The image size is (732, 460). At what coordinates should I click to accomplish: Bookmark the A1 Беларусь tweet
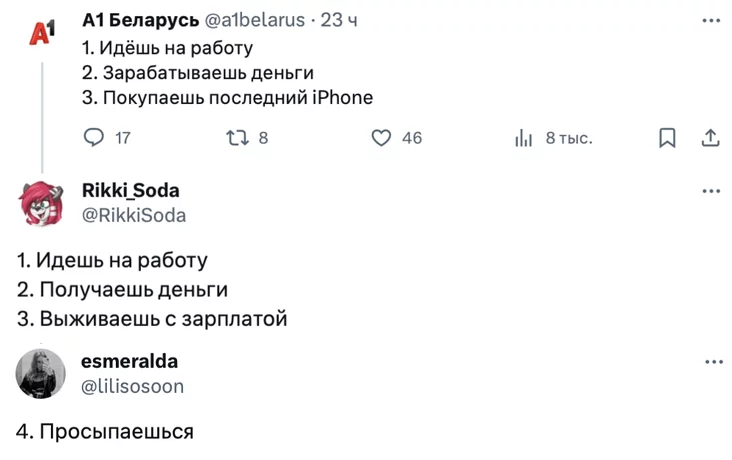[x=668, y=138]
